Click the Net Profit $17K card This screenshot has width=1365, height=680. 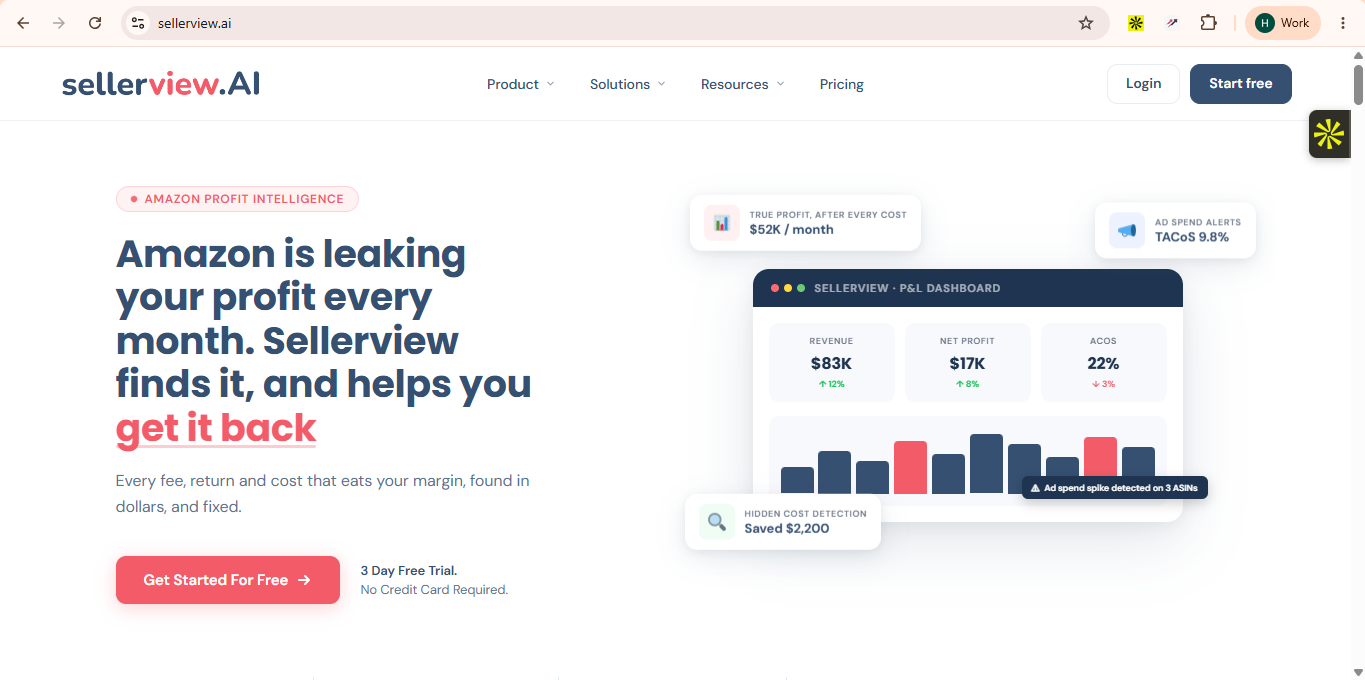[x=967, y=362]
